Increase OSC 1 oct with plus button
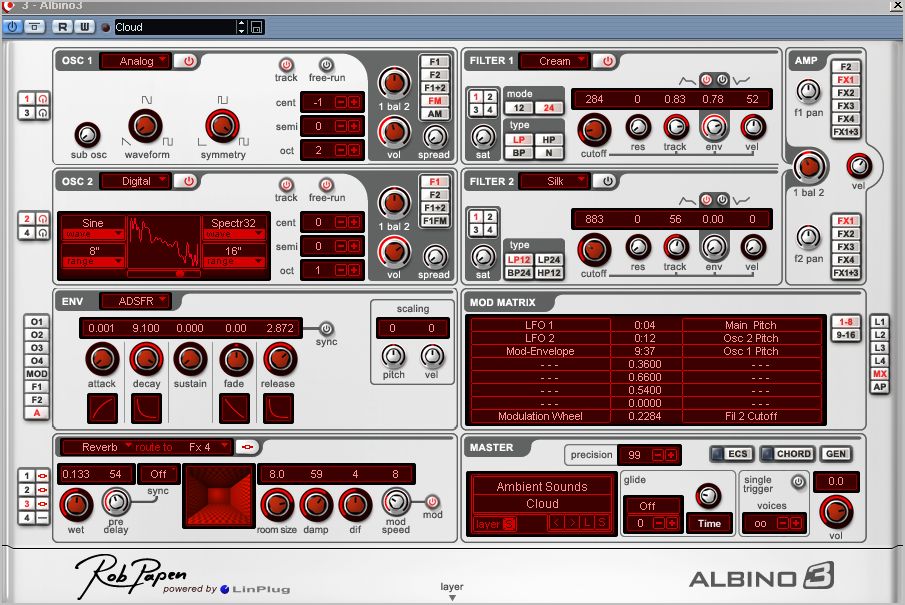The image size is (905, 605). coord(354,151)
